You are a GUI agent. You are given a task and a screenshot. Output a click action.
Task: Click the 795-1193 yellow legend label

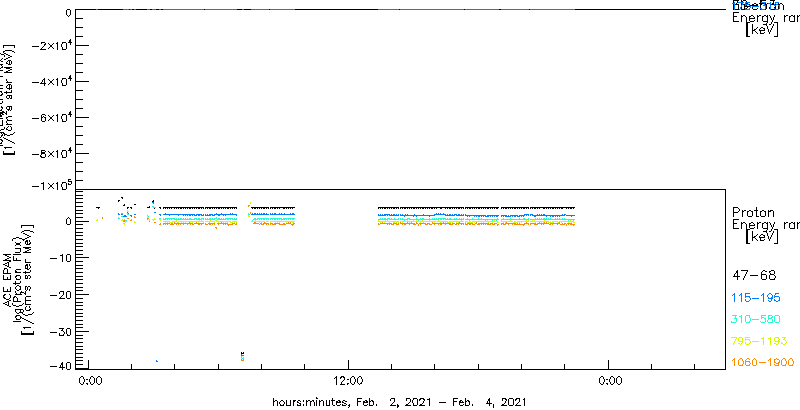[760, 341]
